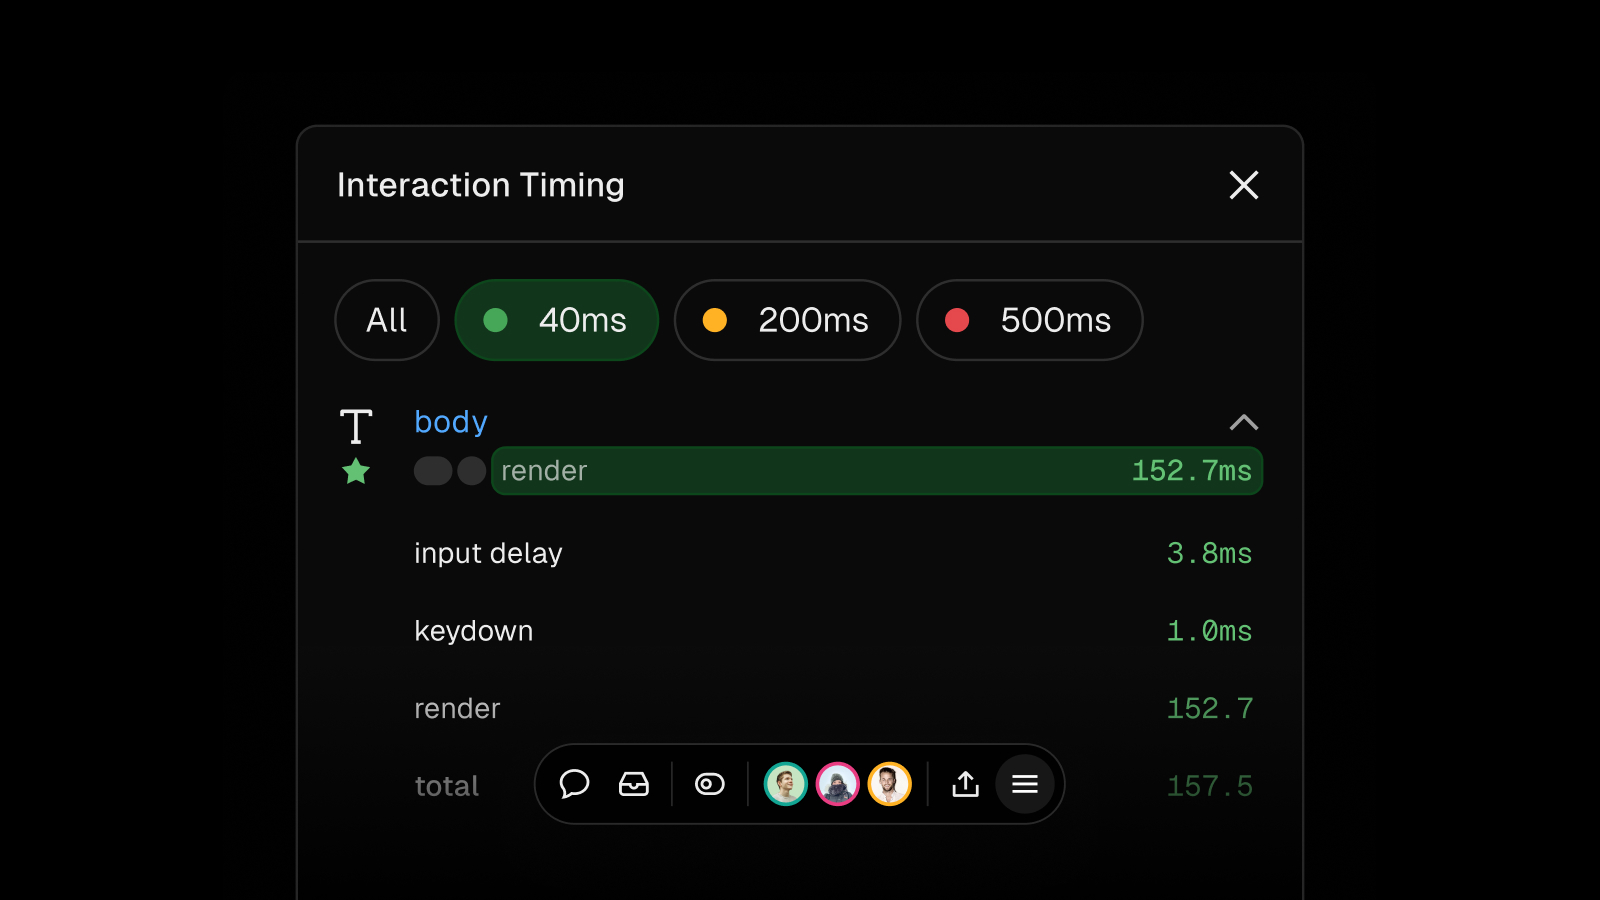Open the teal-ringed avatar thumbnail in the toolbar
The width and height of the screenshot is (1600, 900).
click(x=785, y=784)
